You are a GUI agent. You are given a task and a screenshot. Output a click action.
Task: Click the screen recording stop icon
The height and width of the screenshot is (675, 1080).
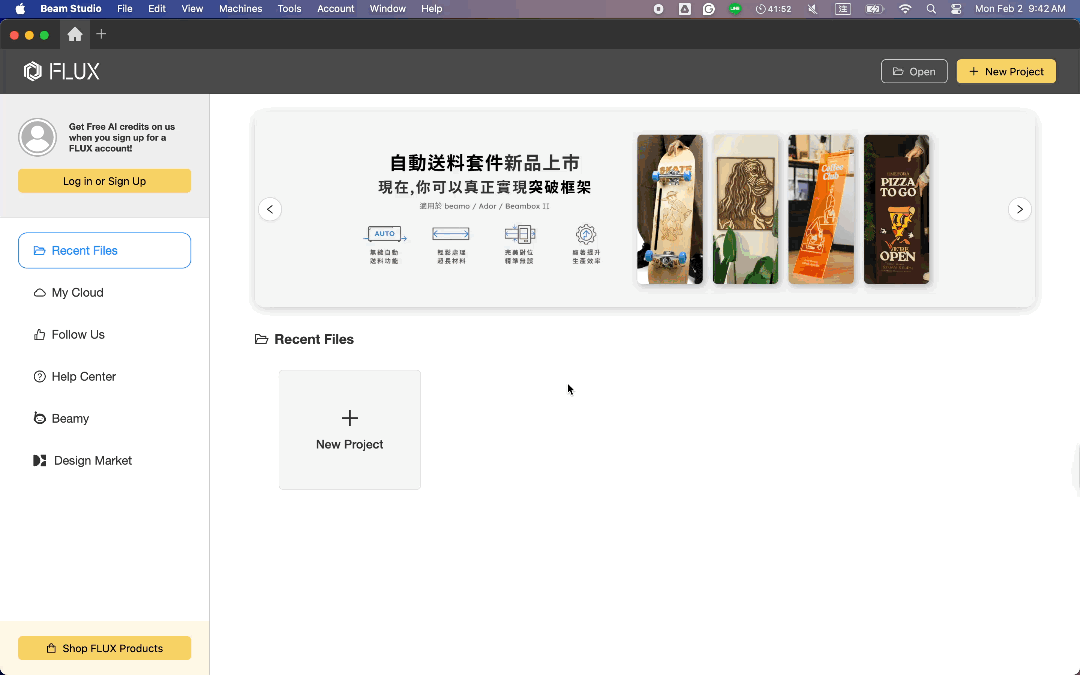[658, 9]
